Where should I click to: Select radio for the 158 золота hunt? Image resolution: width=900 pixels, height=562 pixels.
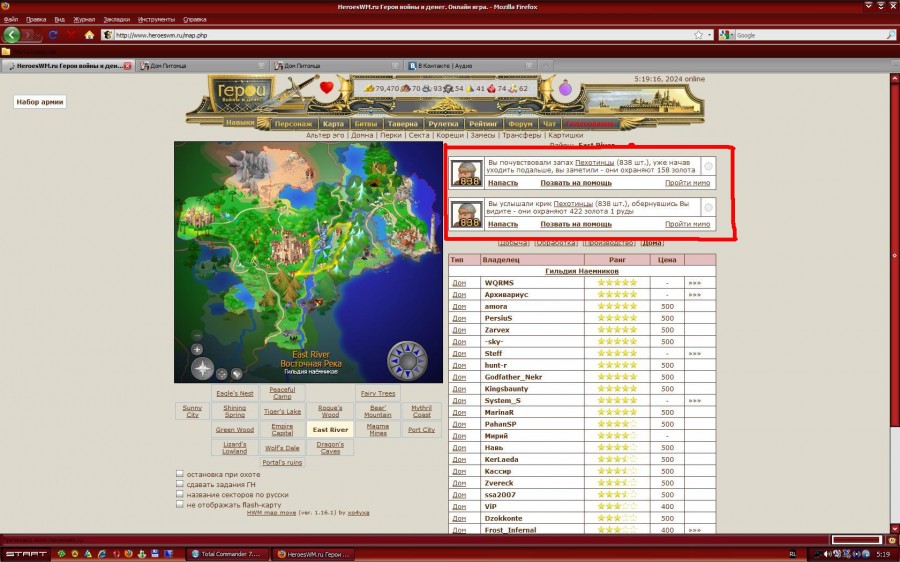click(x=708, y=166)
